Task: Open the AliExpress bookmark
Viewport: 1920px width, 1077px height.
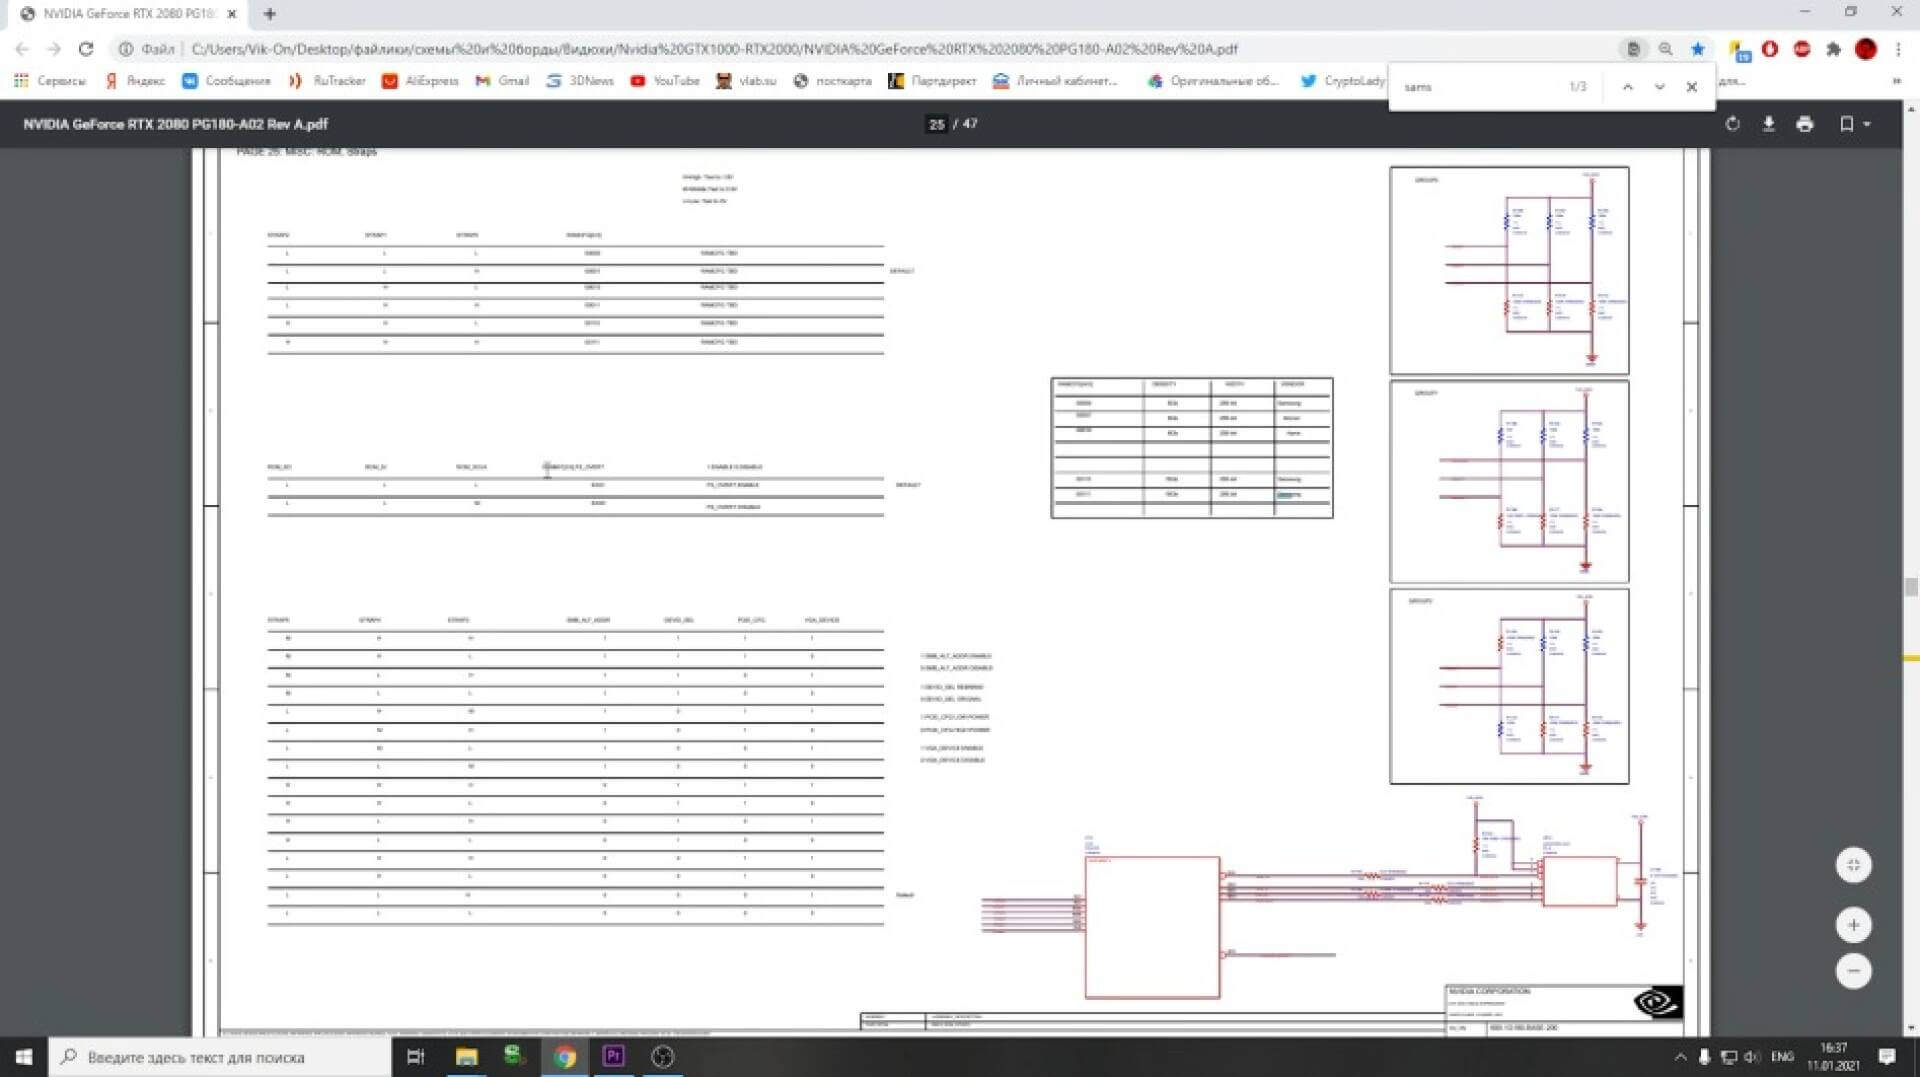Action: click(420, 81)
